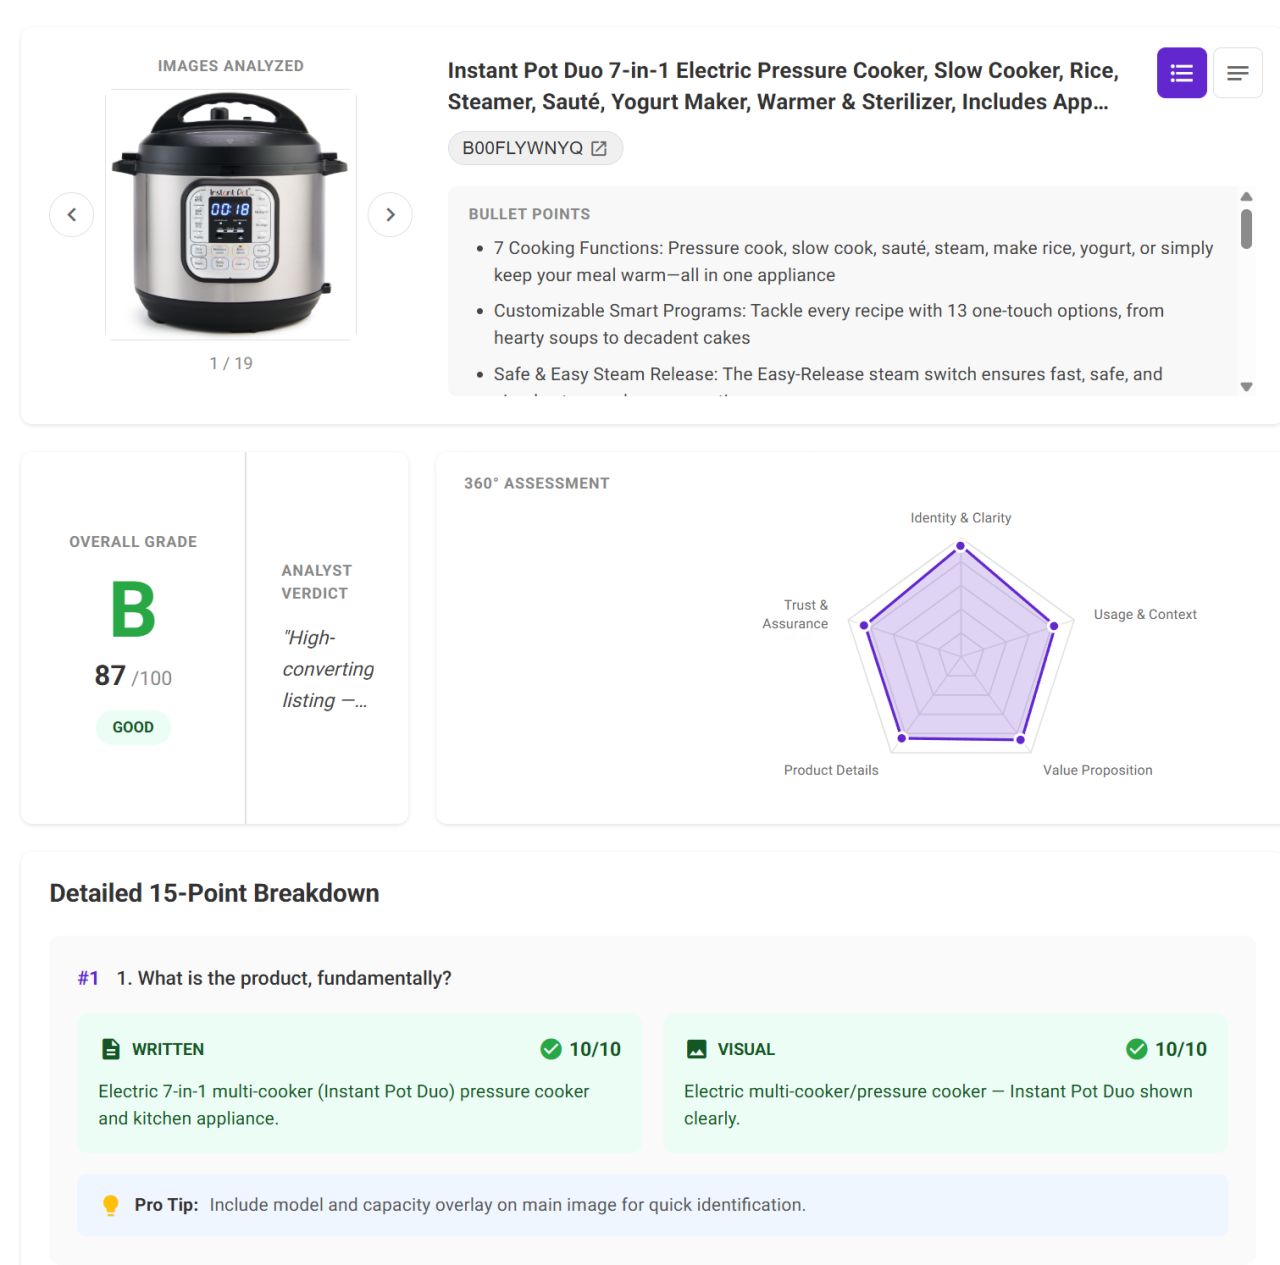Click the green checkmark beside Visual 10/10

point(1137,1049)
